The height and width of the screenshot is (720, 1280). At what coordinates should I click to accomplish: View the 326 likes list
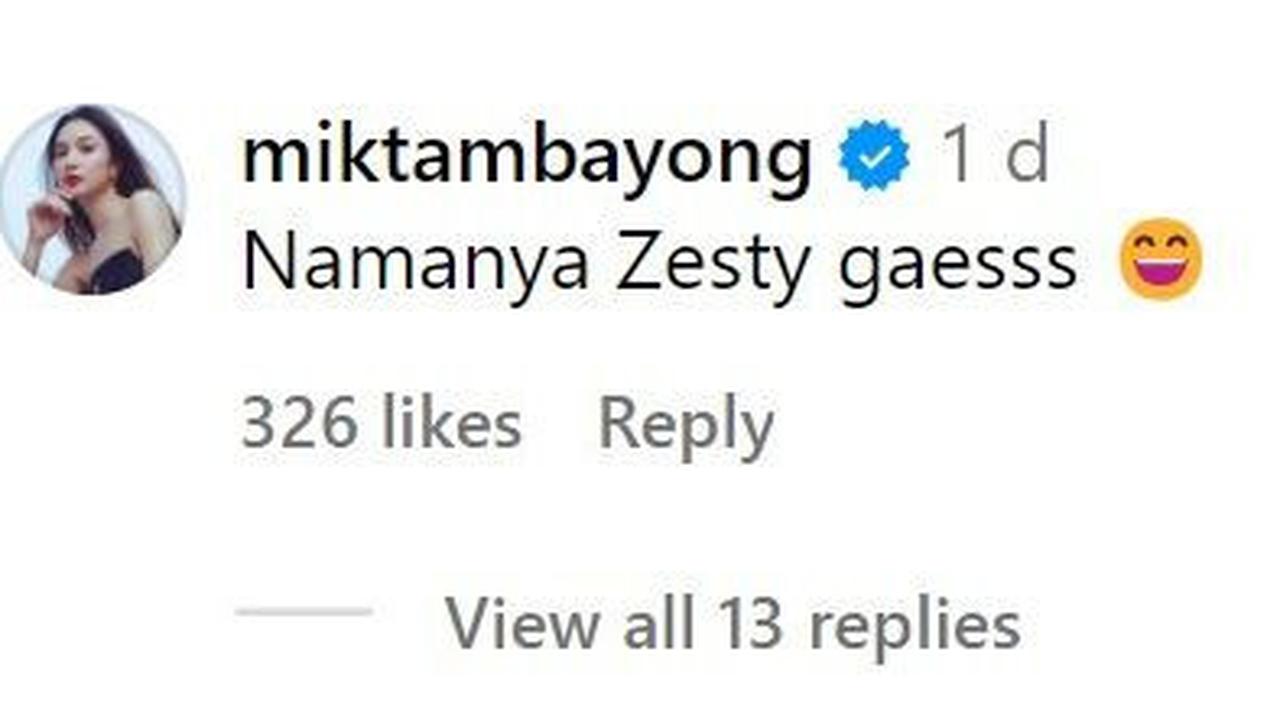click(381, 423)
